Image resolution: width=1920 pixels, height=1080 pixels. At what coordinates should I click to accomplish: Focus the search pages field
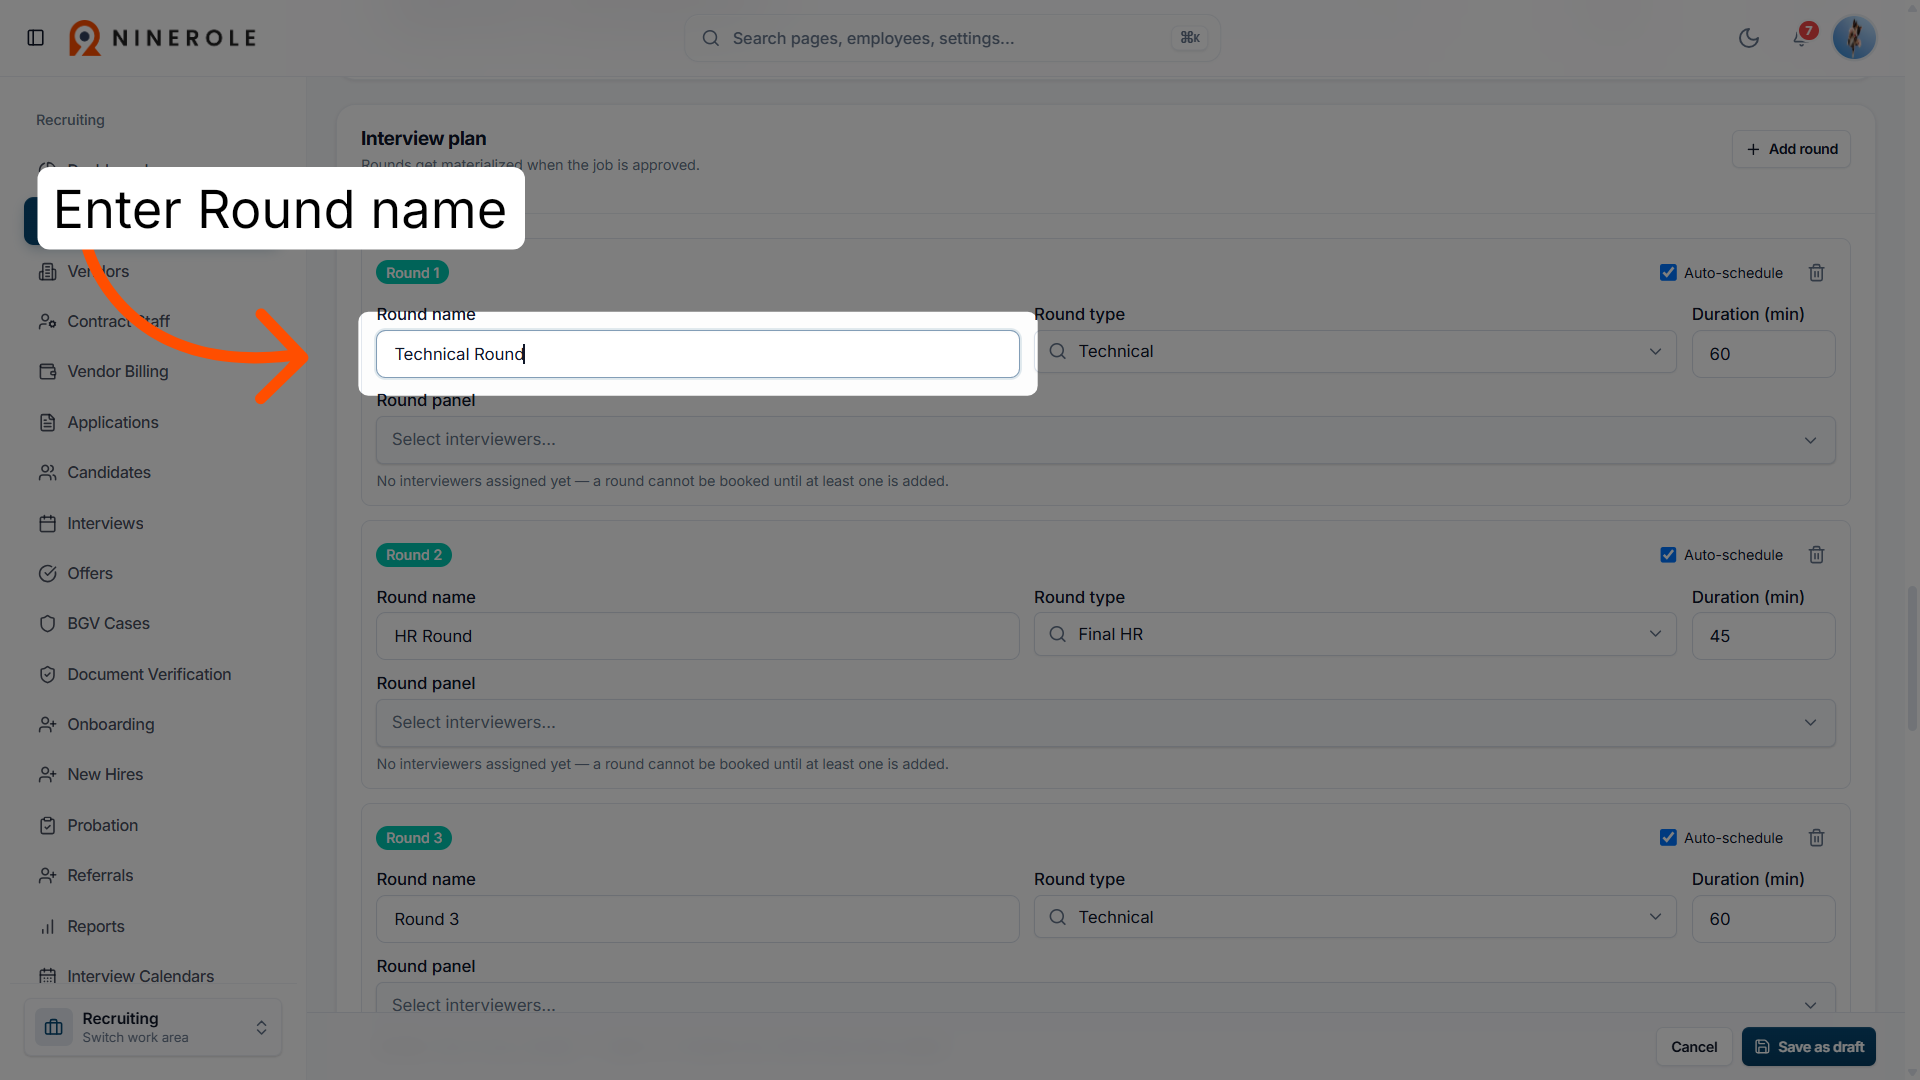pyautogui.click(x=952, y=38)
